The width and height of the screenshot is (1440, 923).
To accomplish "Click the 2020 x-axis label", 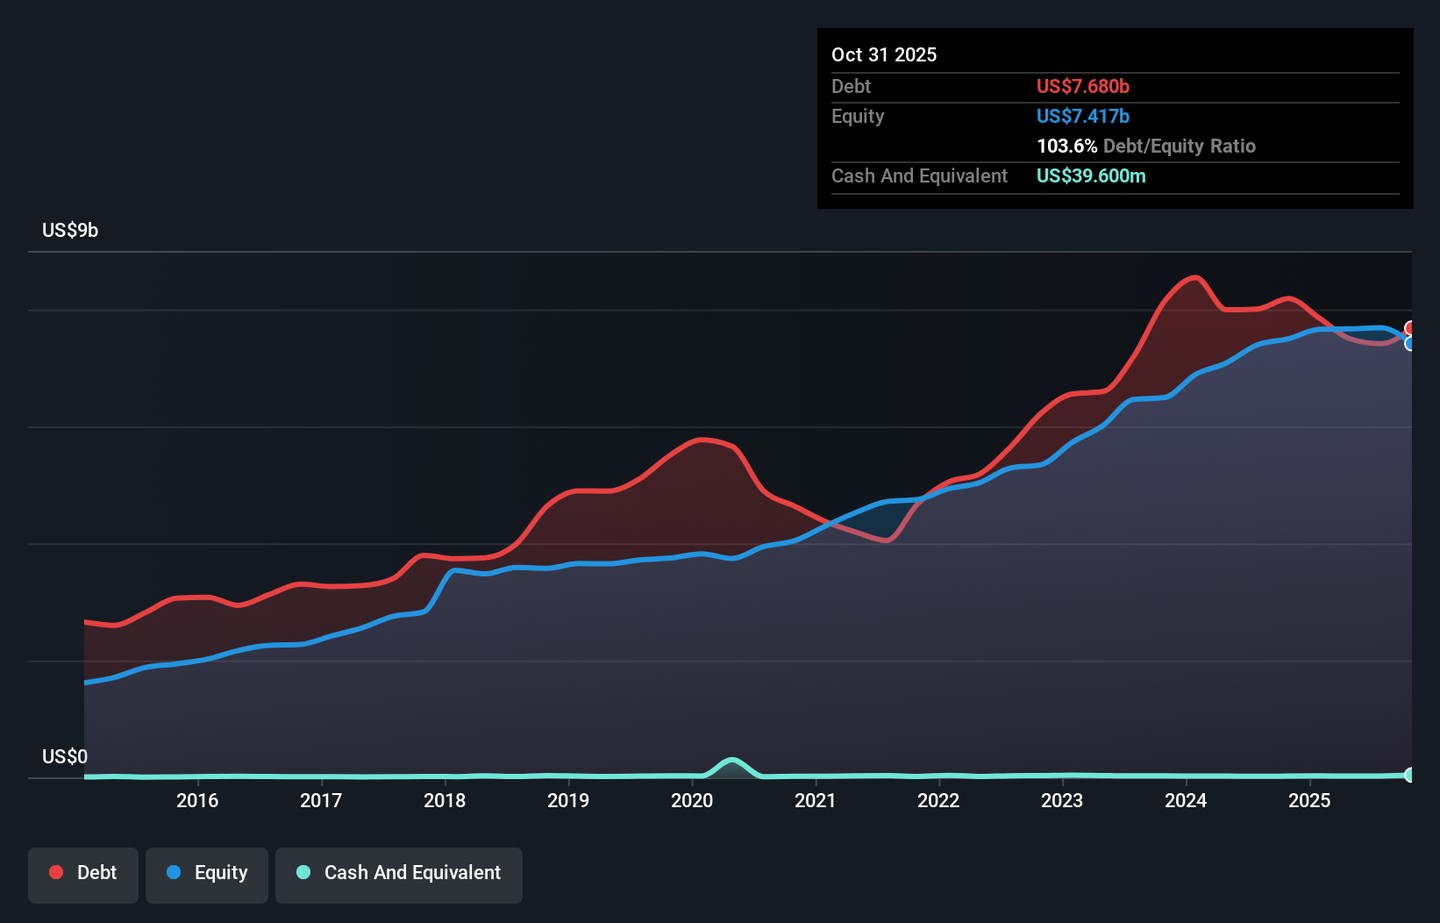I will (692, 800).
